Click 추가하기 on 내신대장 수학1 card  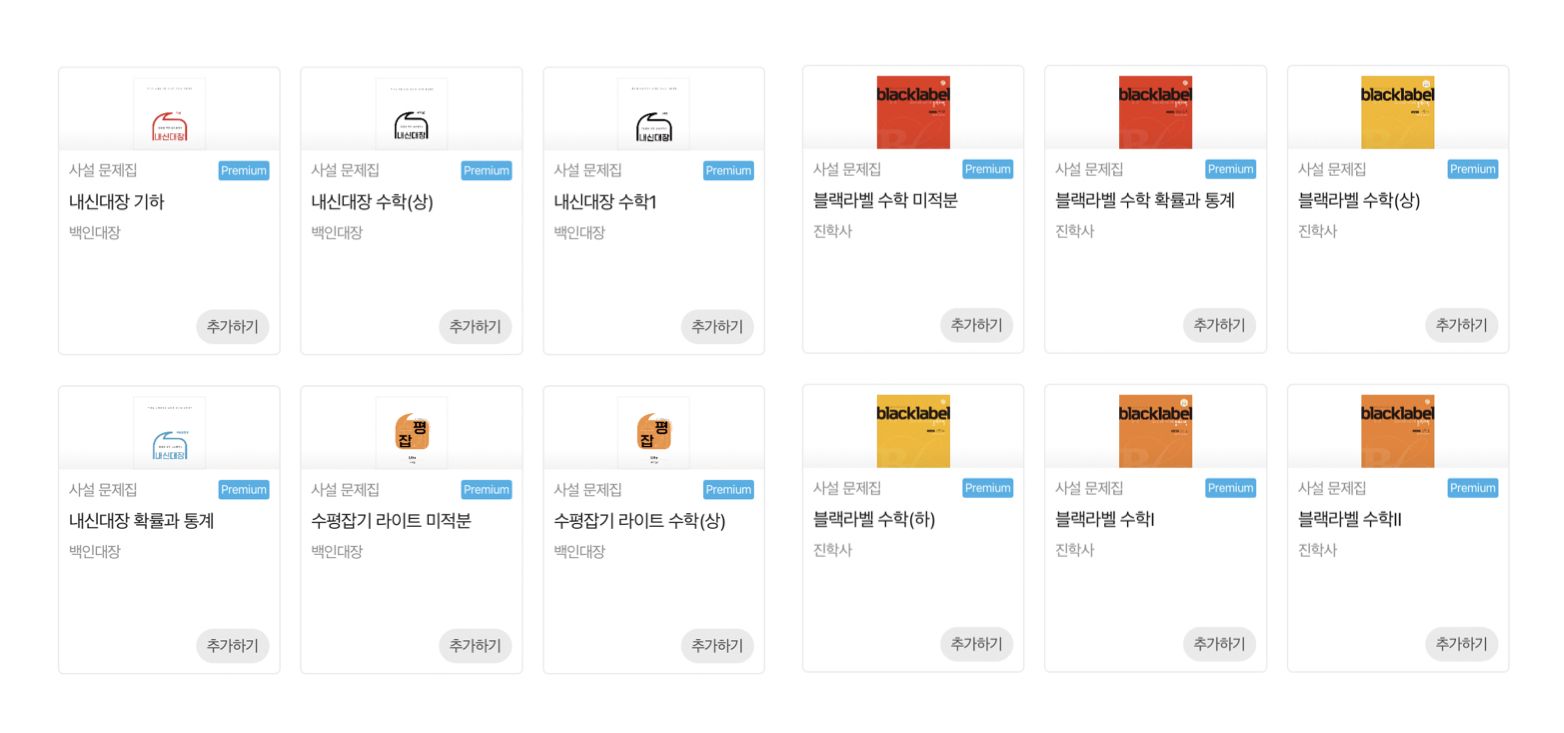[717, 326]
